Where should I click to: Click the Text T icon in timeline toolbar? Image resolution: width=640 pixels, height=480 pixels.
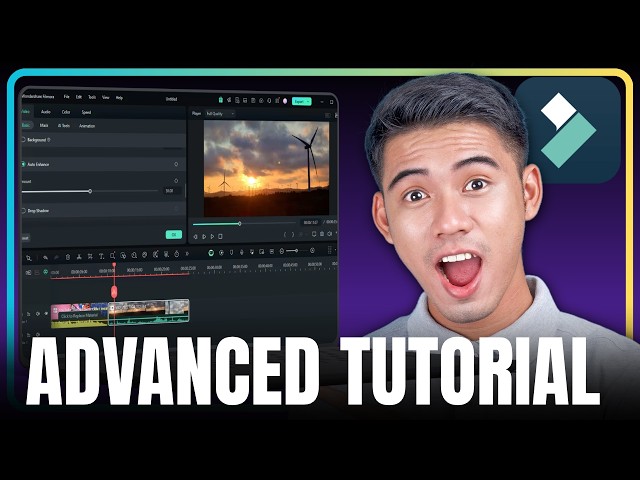click(x=101, y=256)
